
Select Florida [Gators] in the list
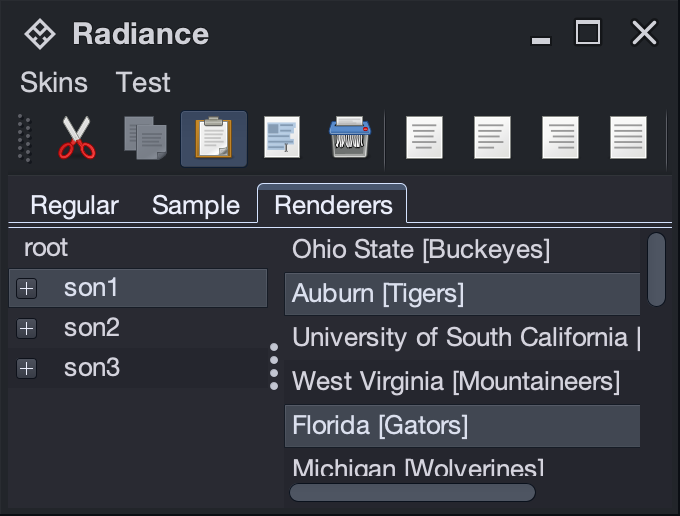[380, 425]
